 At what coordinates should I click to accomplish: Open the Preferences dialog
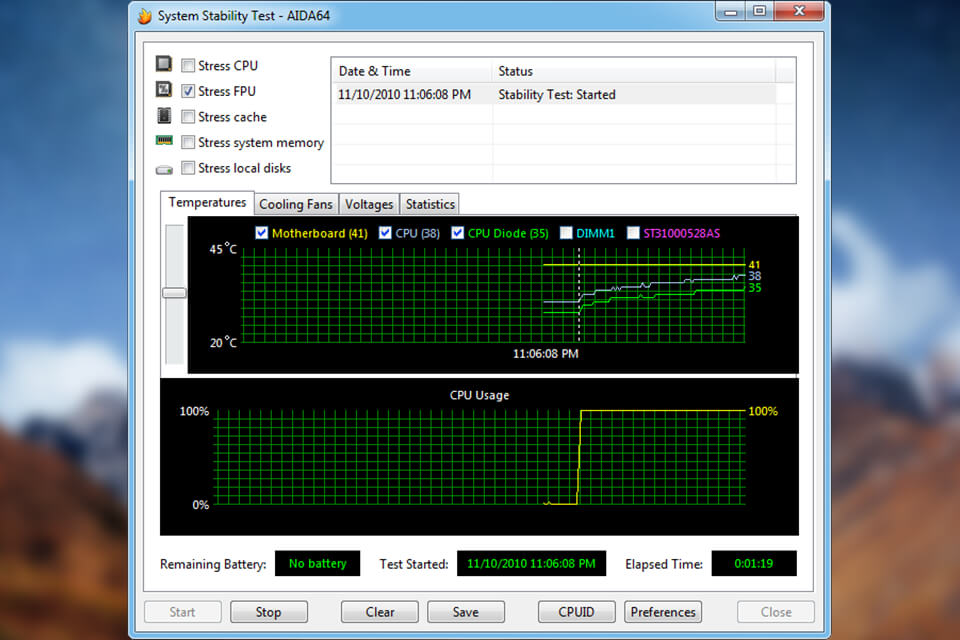coord(663,611)
